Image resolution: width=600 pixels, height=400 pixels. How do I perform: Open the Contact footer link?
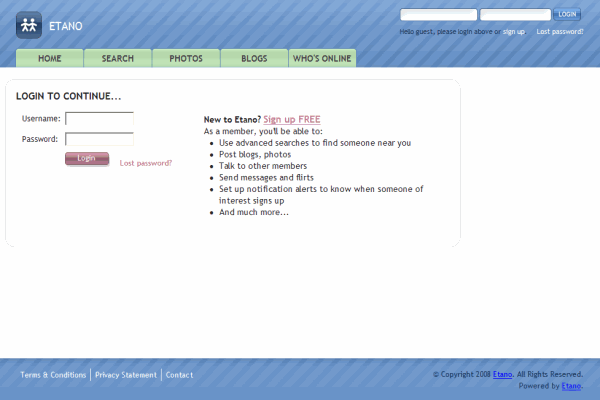pyautogui.click(x=179, y=375)
